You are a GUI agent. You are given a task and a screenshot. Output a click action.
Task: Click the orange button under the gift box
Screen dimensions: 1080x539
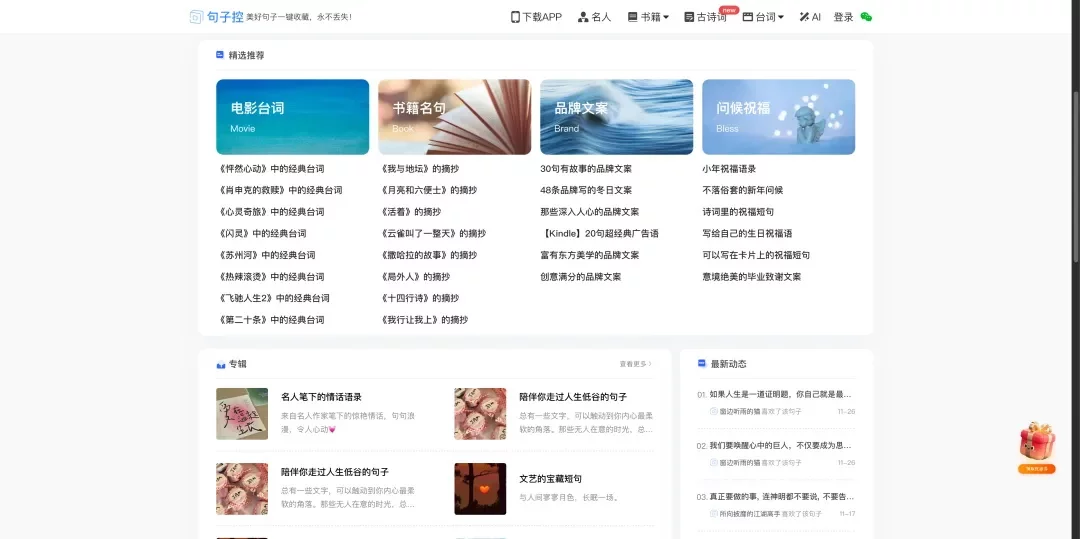[x=1037, y=469]
